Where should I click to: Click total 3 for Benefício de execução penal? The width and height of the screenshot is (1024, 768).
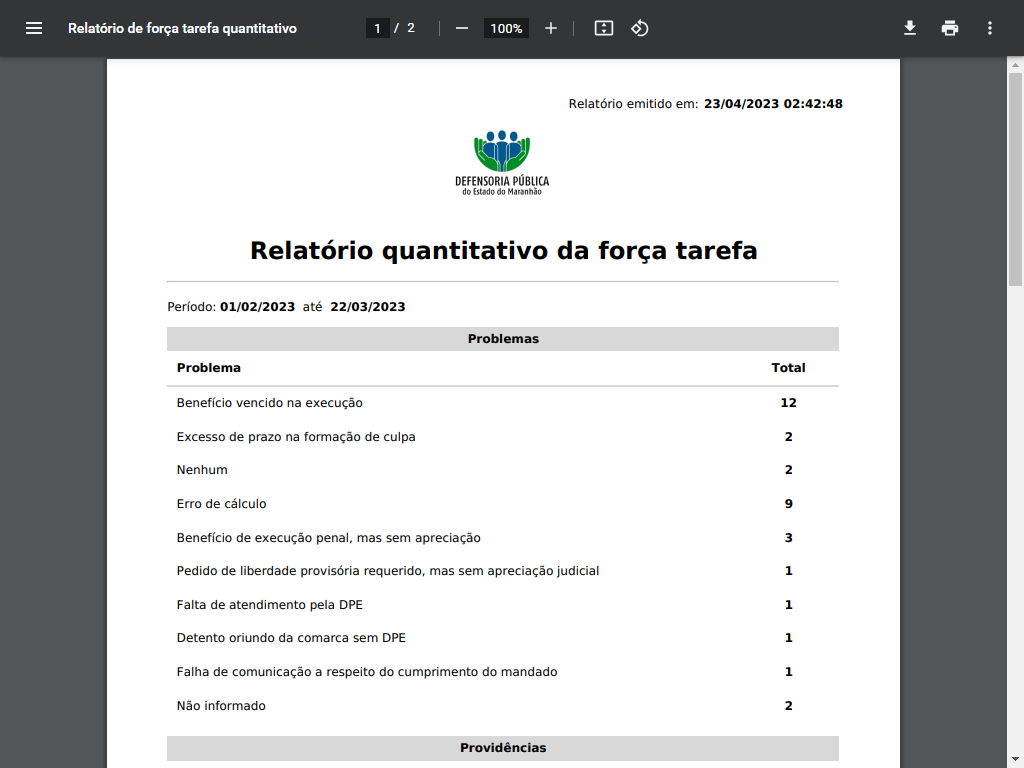click(x=788, y=538)
